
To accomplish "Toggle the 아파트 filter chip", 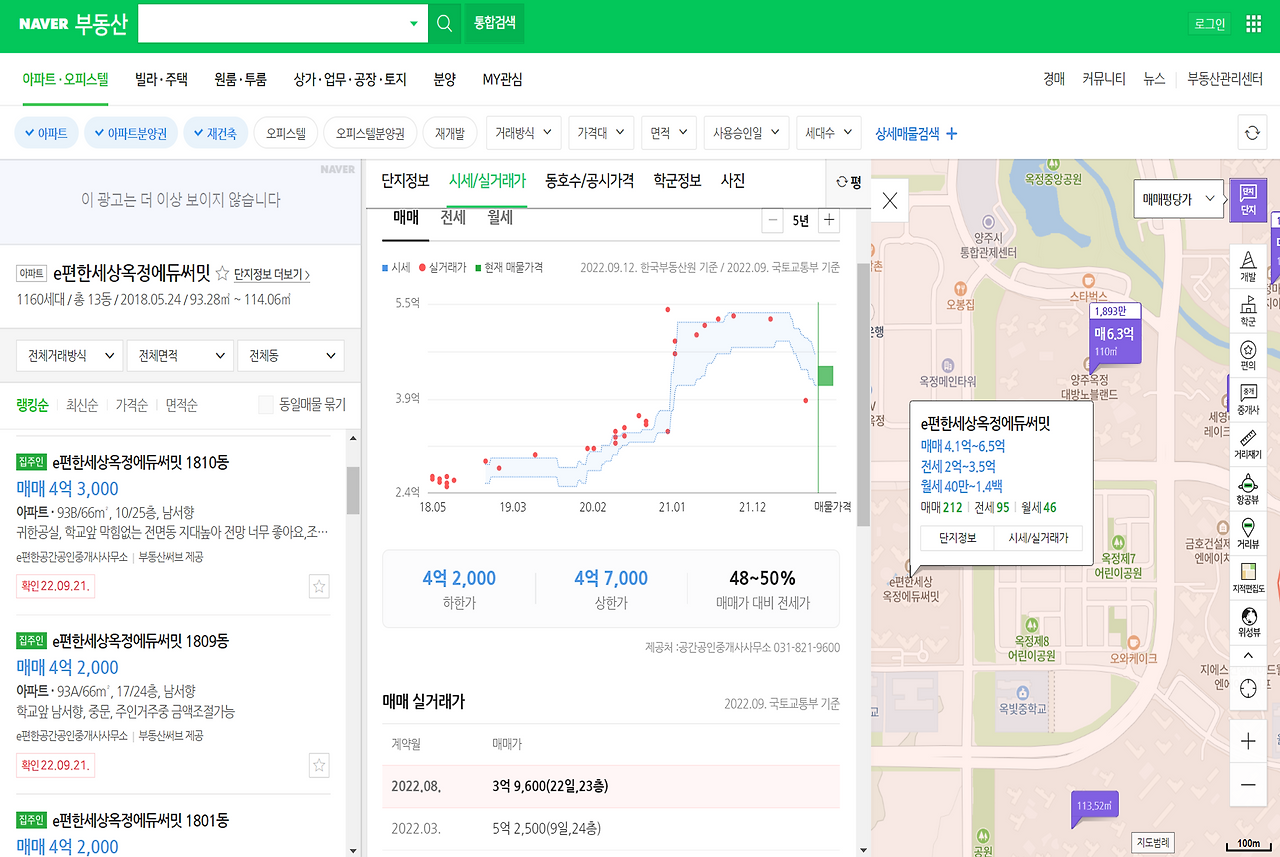I will tap(46, 133).
